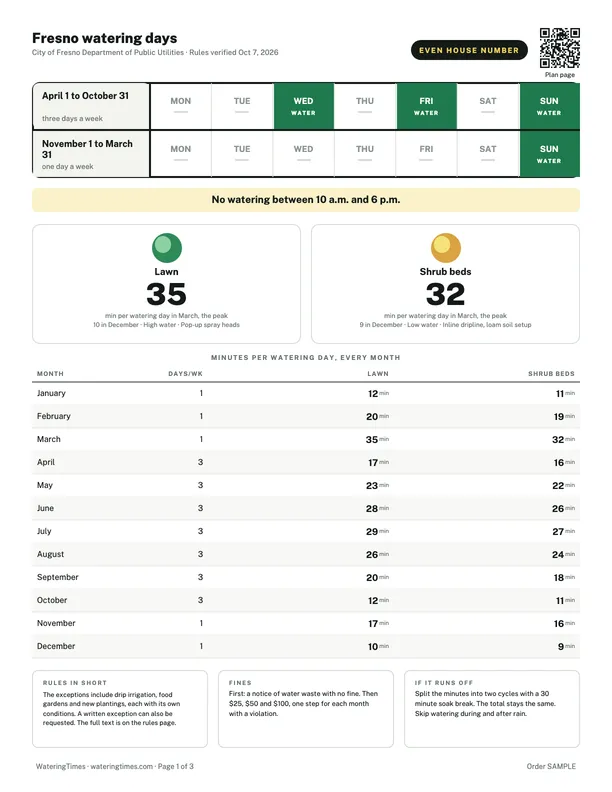Click the DAYS/WK column header

click(185, 374)
